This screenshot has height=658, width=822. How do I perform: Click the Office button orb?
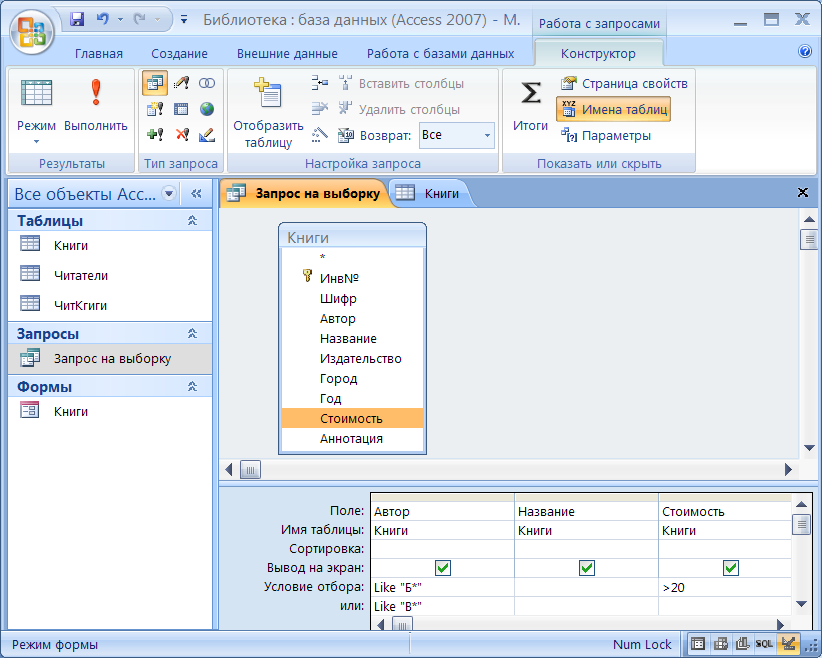(32, 33)
